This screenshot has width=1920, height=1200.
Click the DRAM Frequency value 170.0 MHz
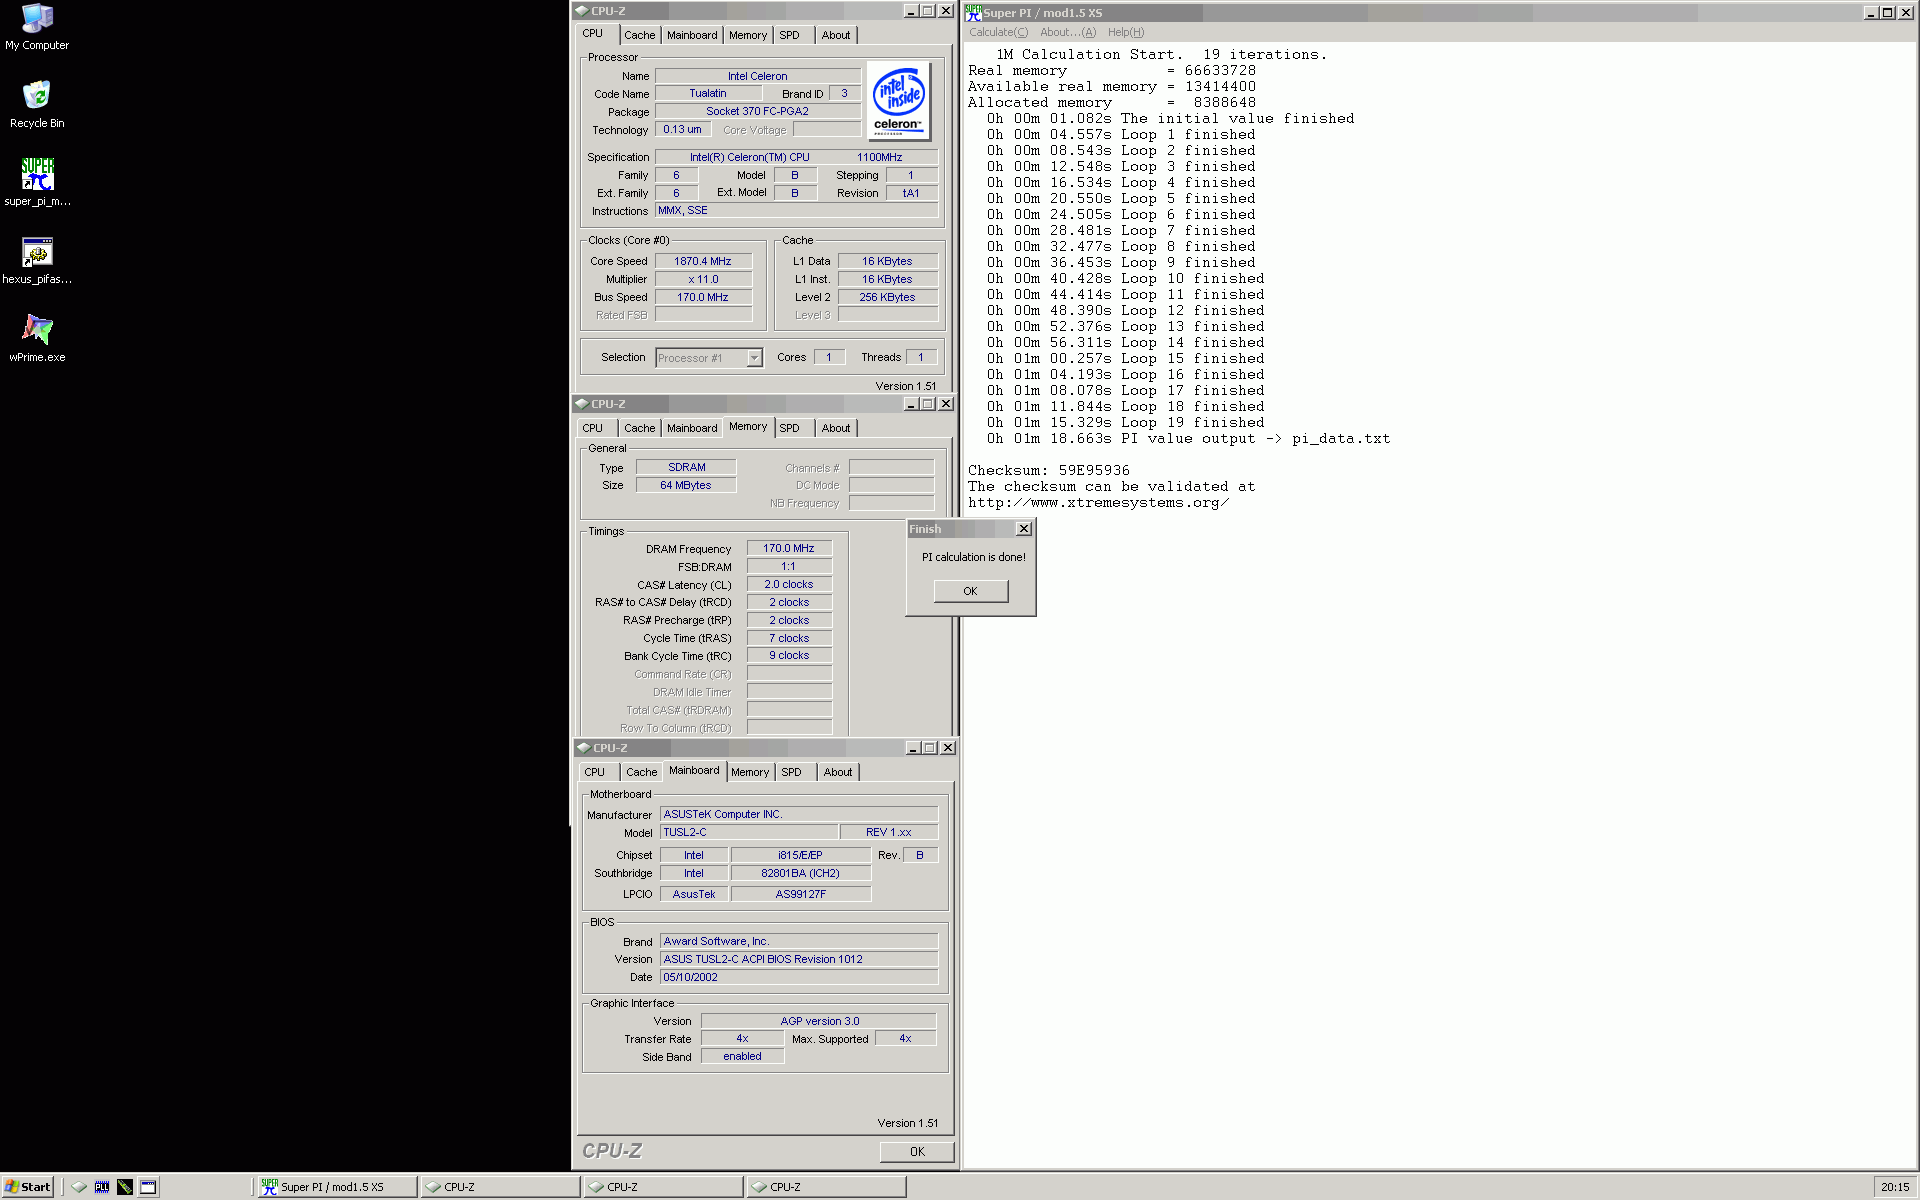click(789, 548)
